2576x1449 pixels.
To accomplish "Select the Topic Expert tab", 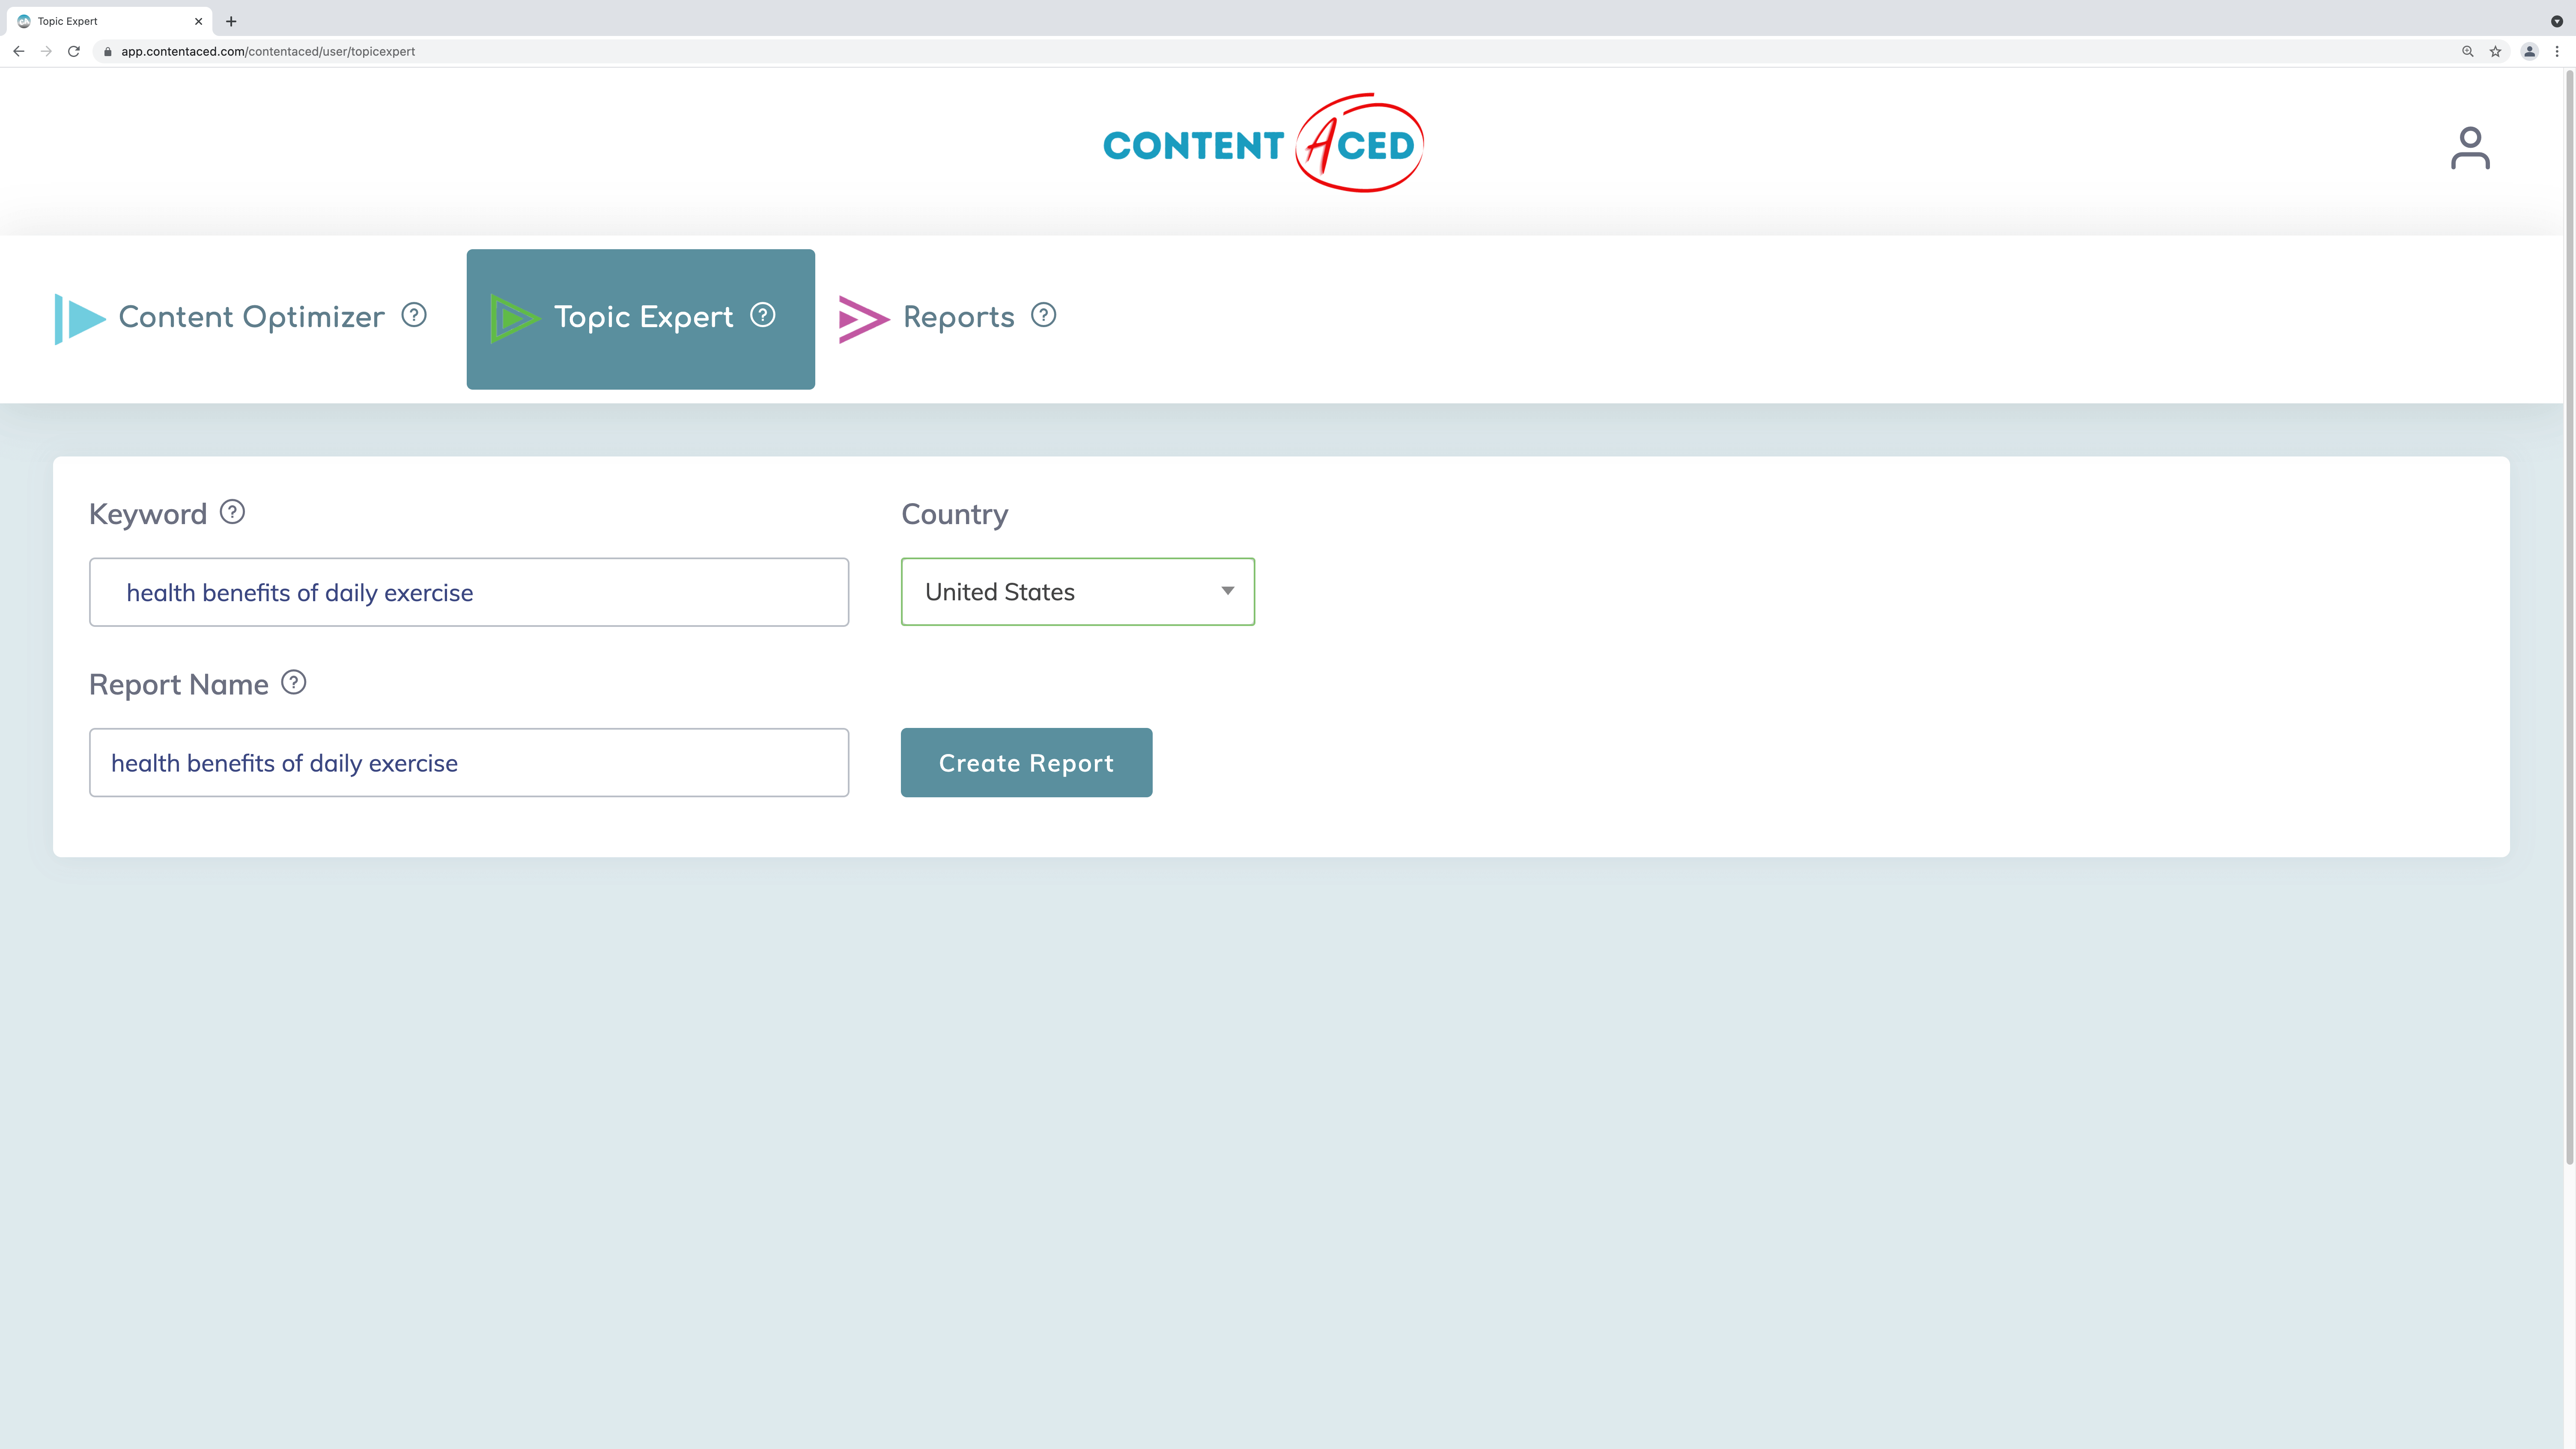I will tap(641, 319).
